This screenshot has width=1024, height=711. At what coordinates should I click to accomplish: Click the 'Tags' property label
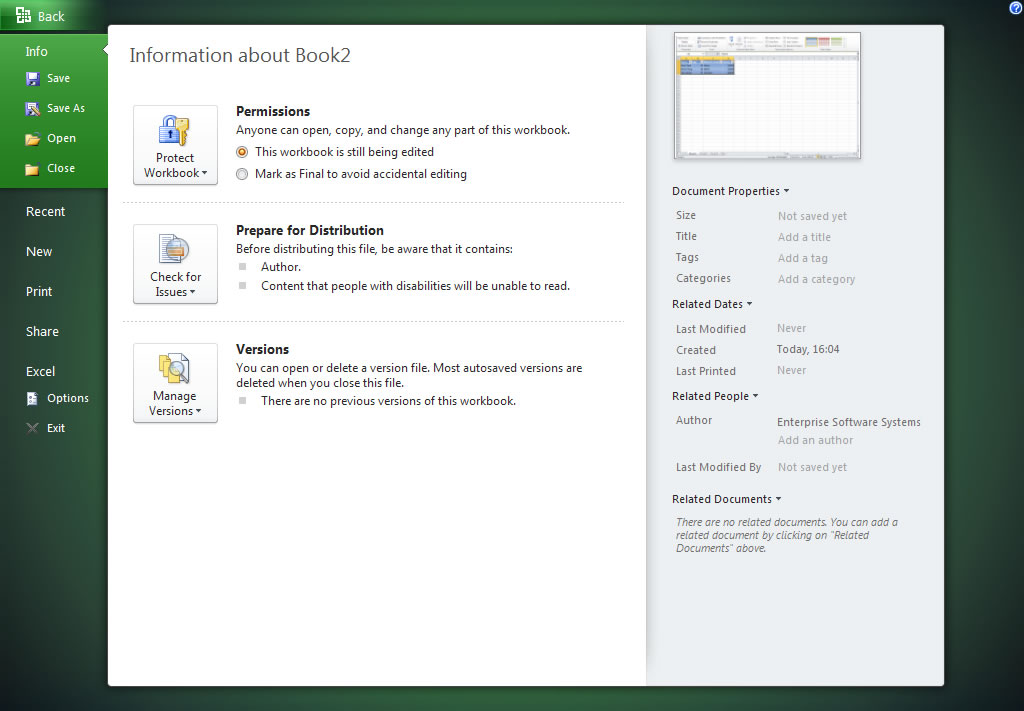point(687,257)
